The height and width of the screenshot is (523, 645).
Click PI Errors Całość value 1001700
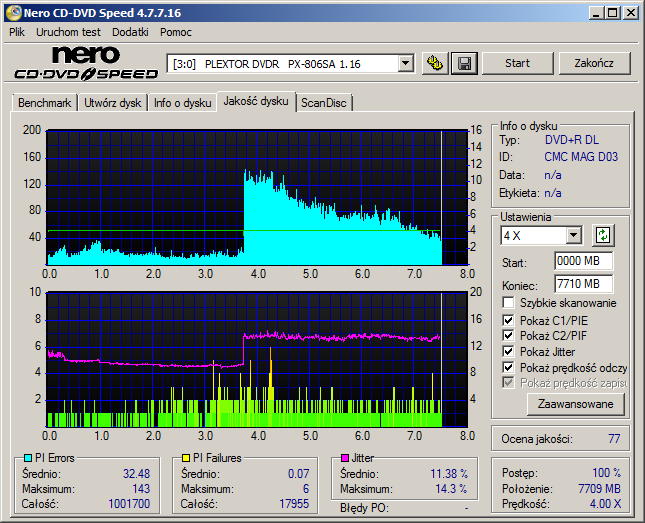[129, 504]
